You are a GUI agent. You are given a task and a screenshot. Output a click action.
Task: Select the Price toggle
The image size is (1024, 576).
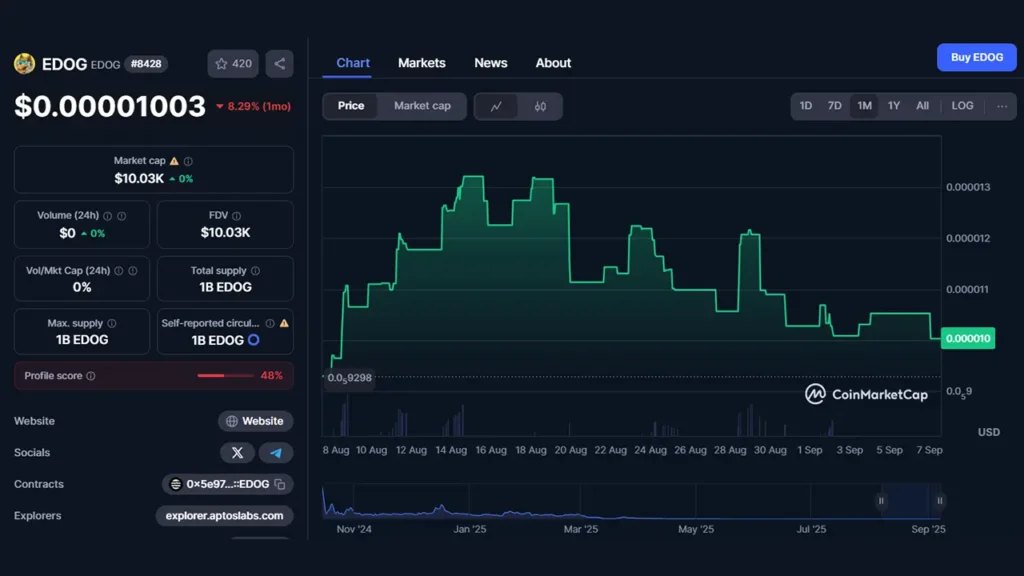(x=351, y=106)
